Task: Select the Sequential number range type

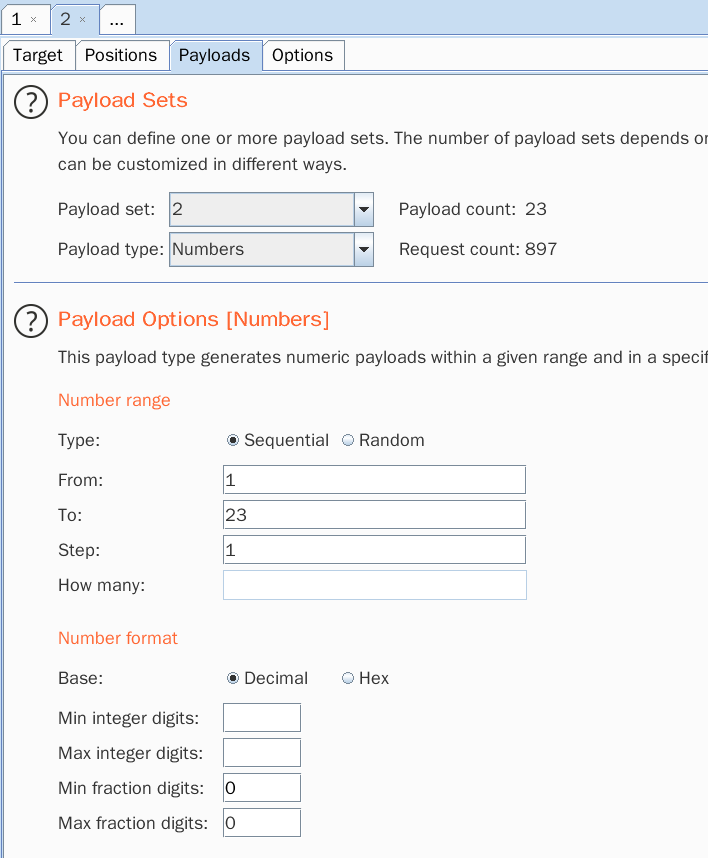Action: (233, 440)
